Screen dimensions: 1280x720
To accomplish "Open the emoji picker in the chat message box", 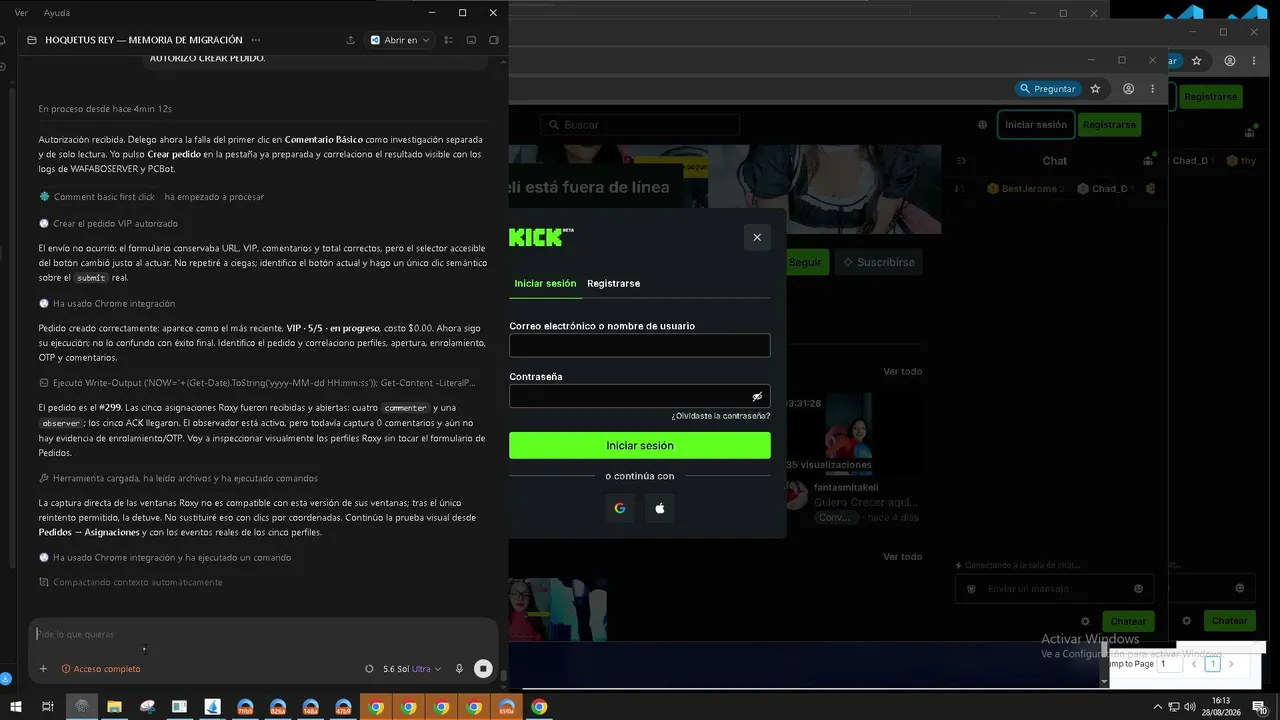I will point(1138,589).
